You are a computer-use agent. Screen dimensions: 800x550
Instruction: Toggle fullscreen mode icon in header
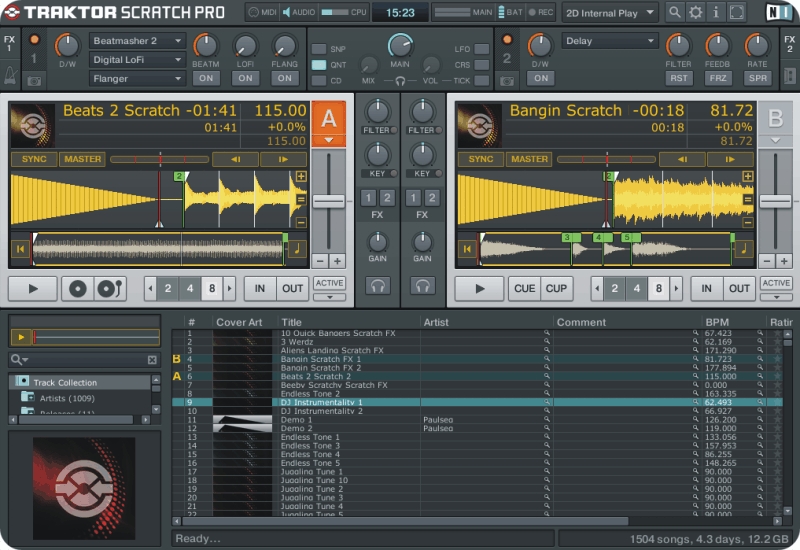(737, 13)
